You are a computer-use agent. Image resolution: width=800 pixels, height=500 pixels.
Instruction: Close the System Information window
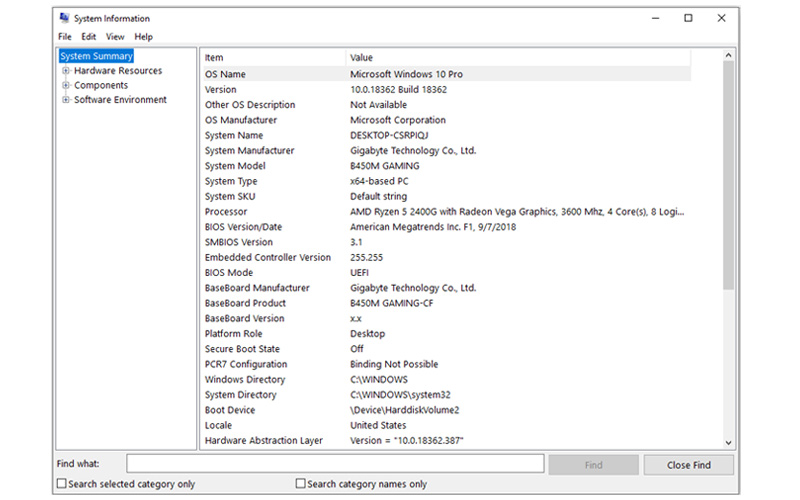[x=721, y=18]
